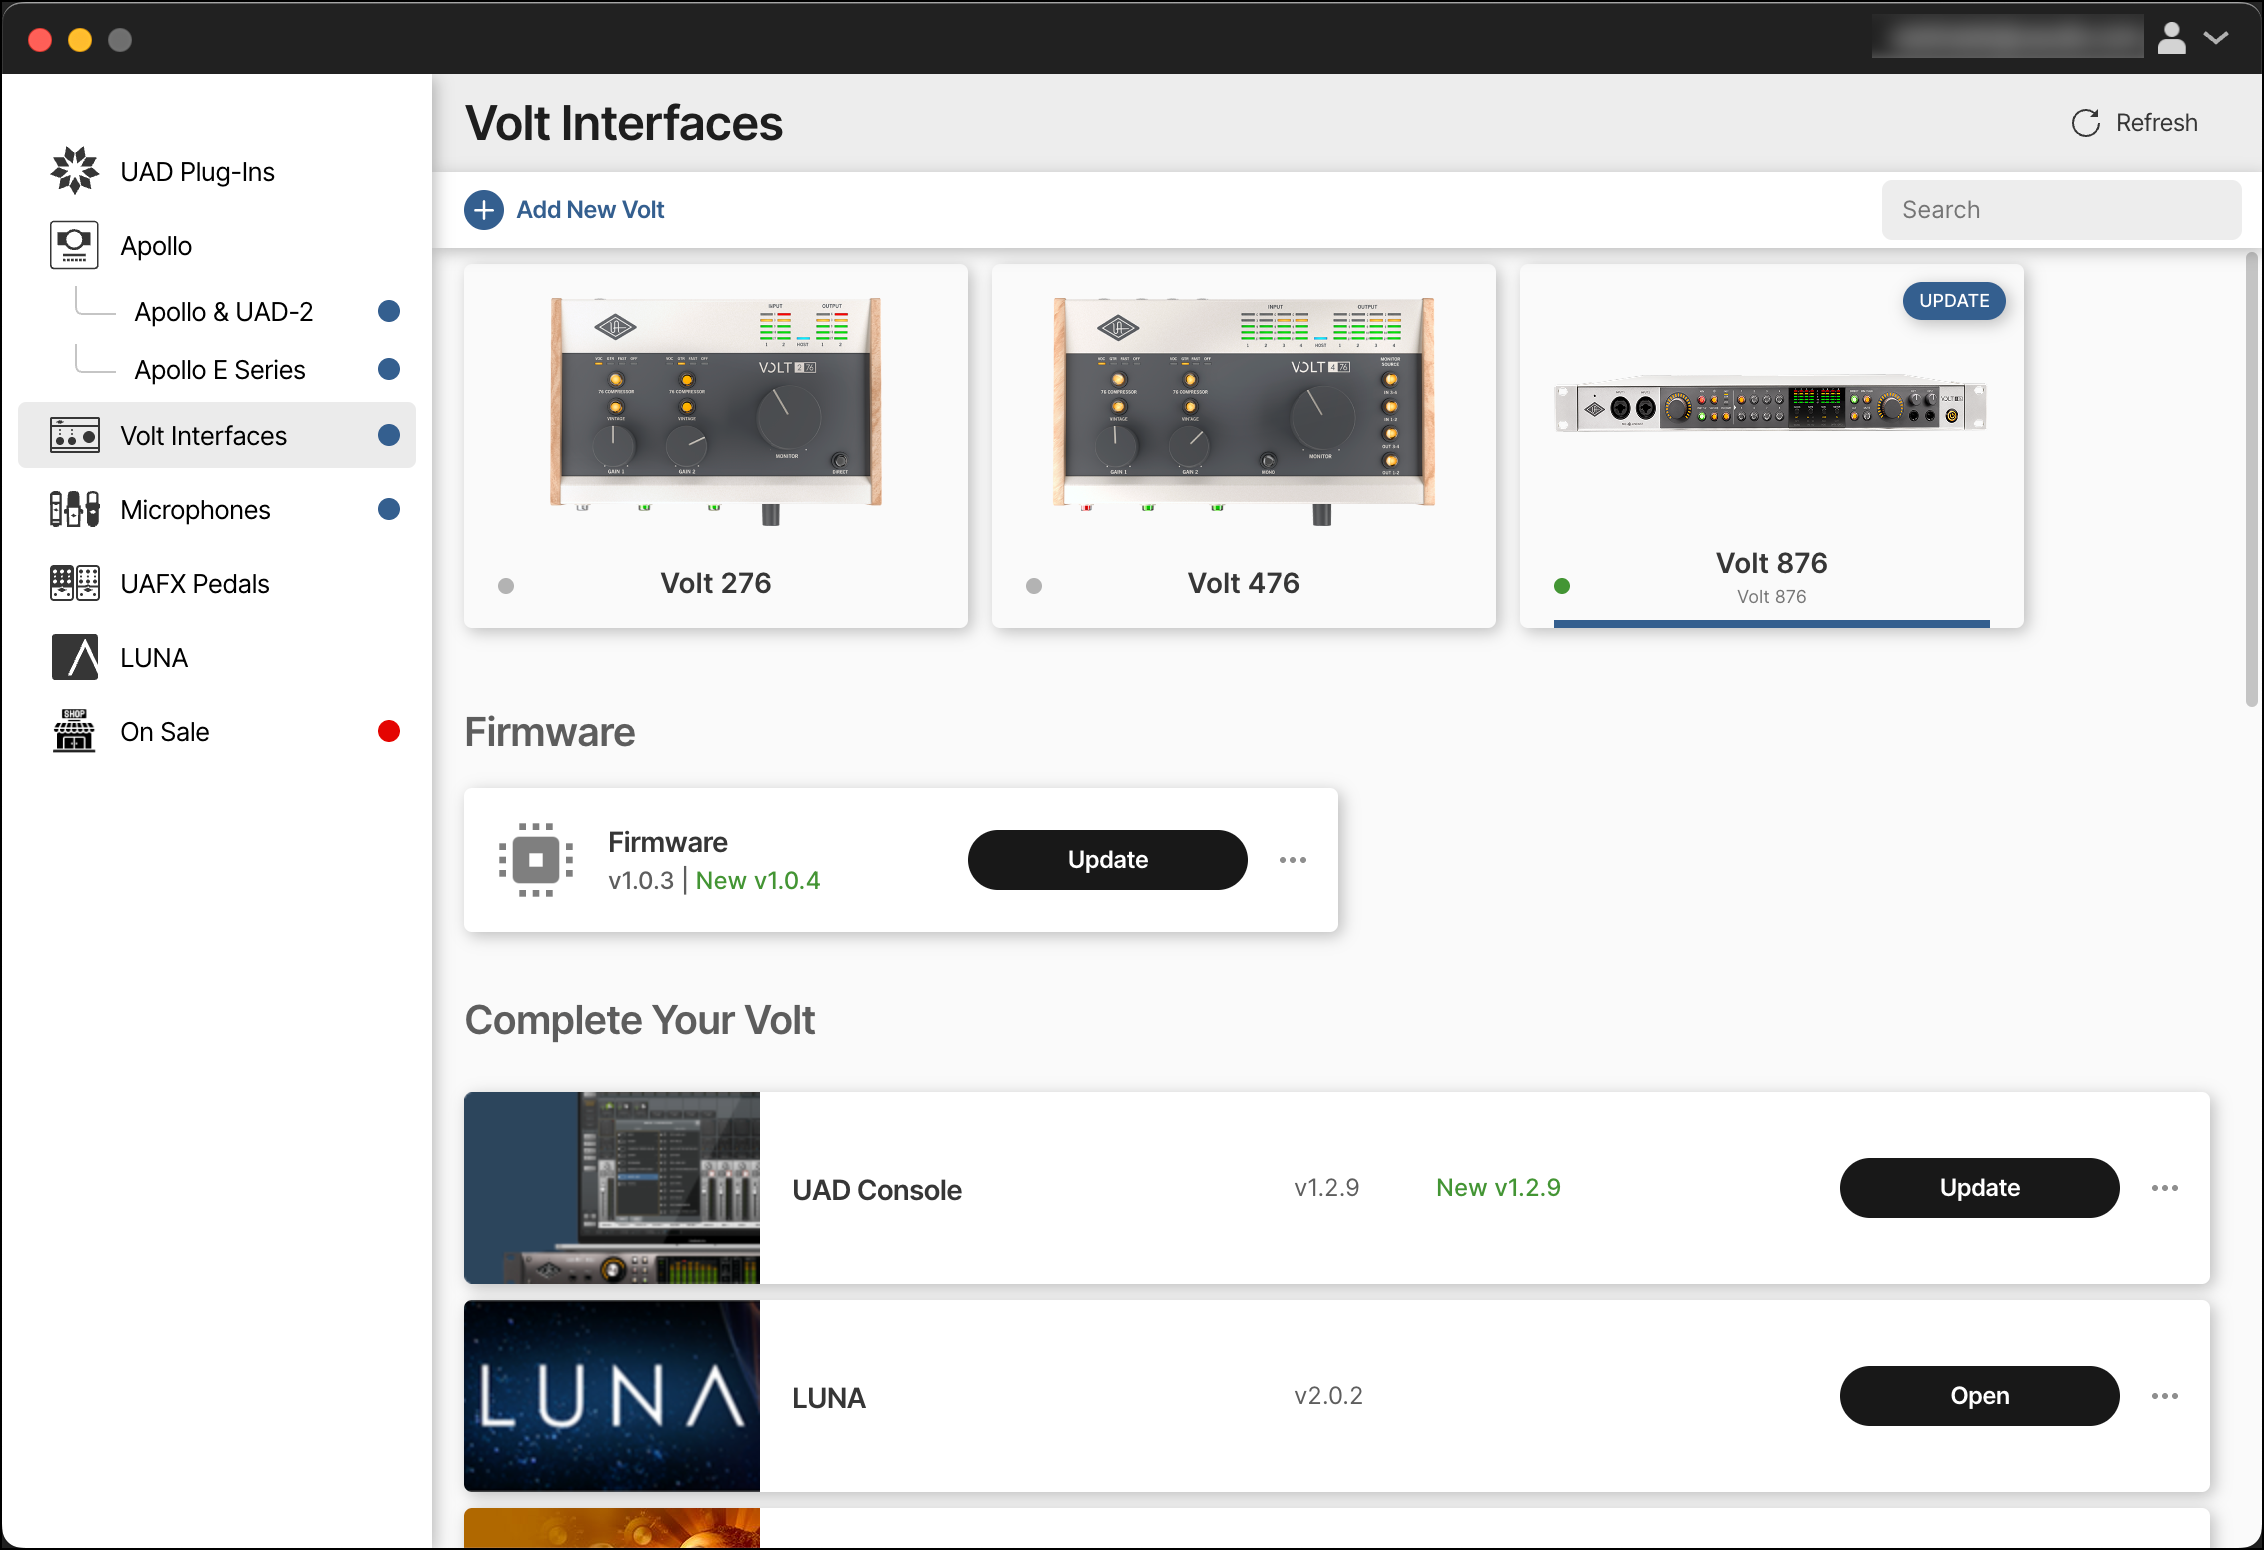Click the On Sale shop icon
Viewport: 2264px width, 1550px height.
coord(74,731)
